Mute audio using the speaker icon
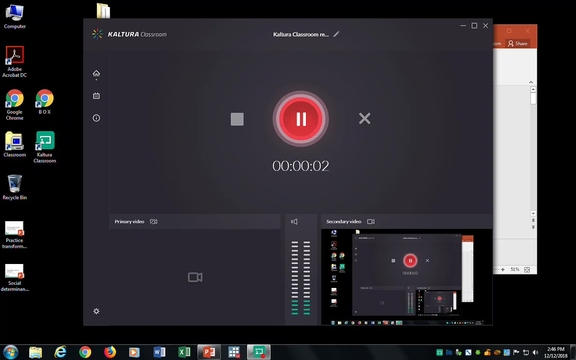Viewport: 576px width, 360px height. 294,222
